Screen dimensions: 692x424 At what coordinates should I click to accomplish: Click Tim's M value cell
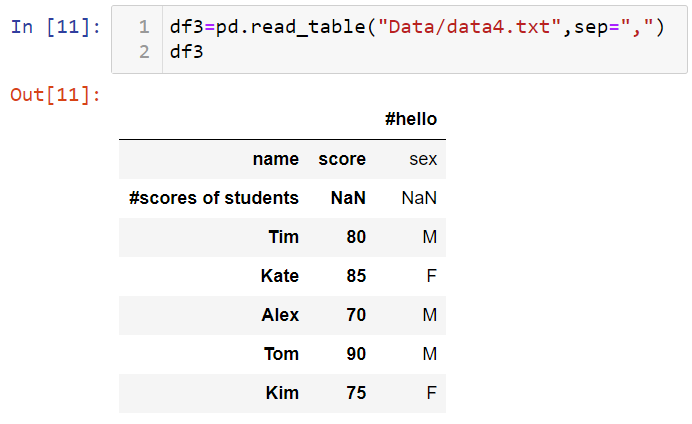coord(429,237)
